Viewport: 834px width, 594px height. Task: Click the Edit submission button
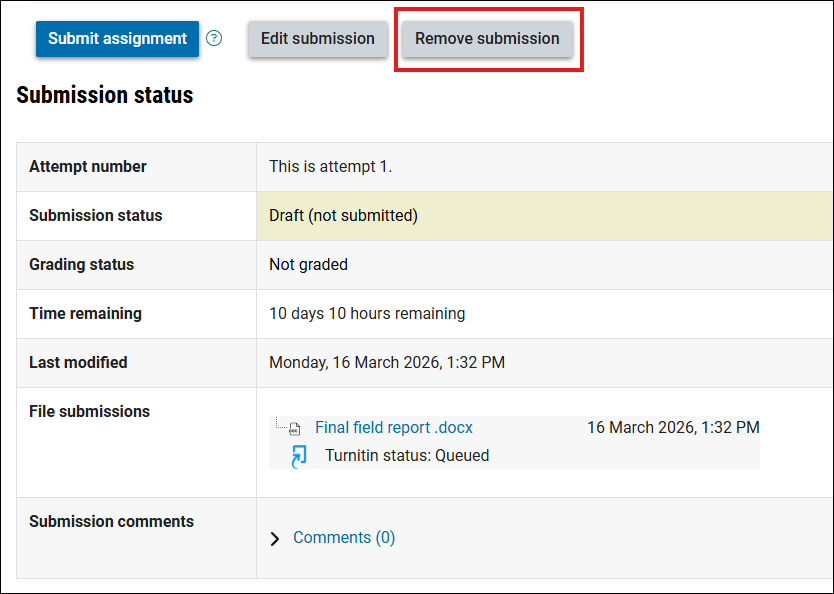pos(318,39)
